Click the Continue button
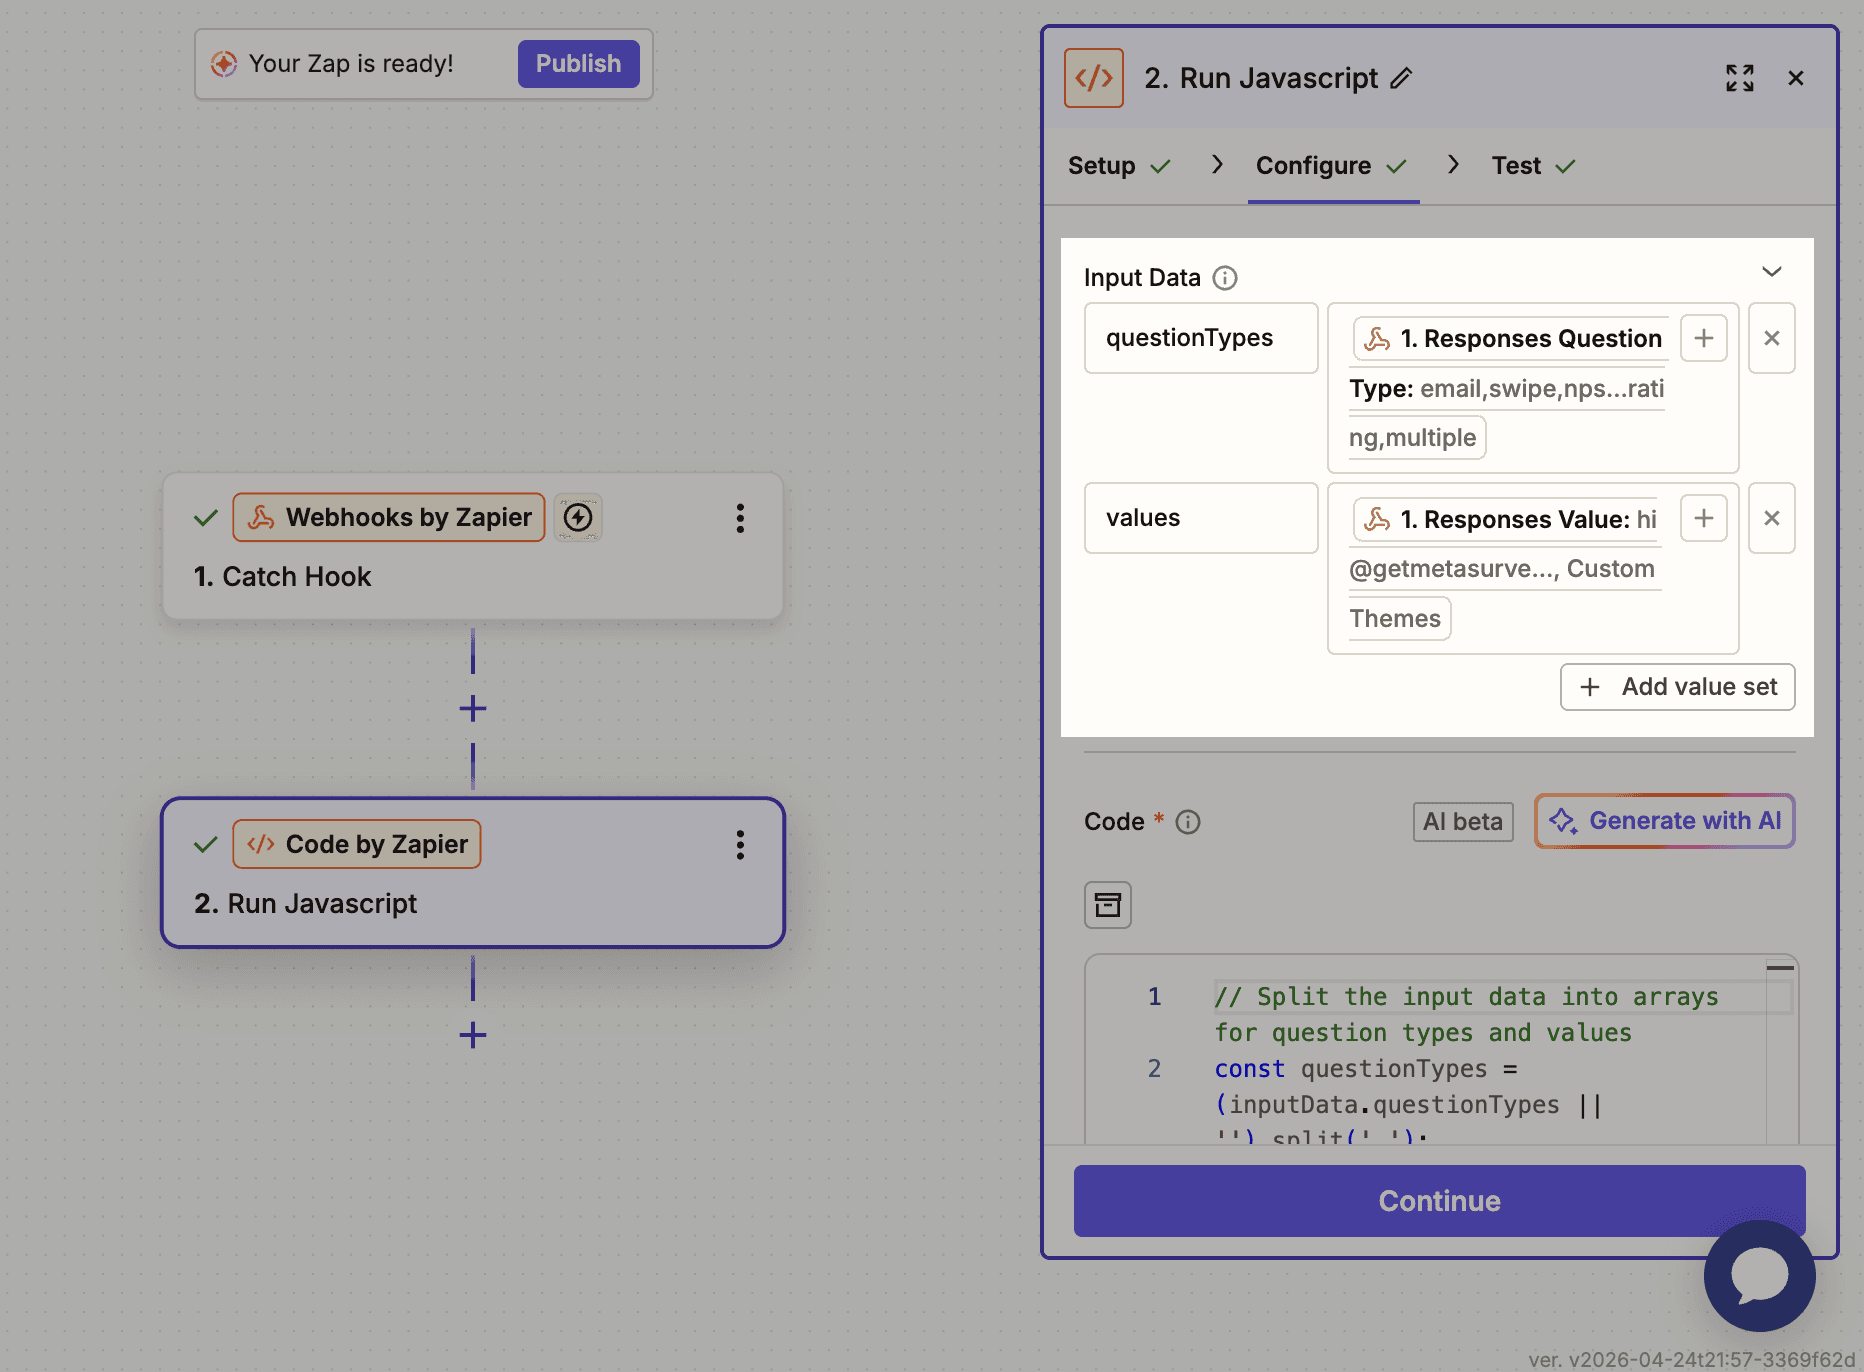 click(x=1438, y=1201)
